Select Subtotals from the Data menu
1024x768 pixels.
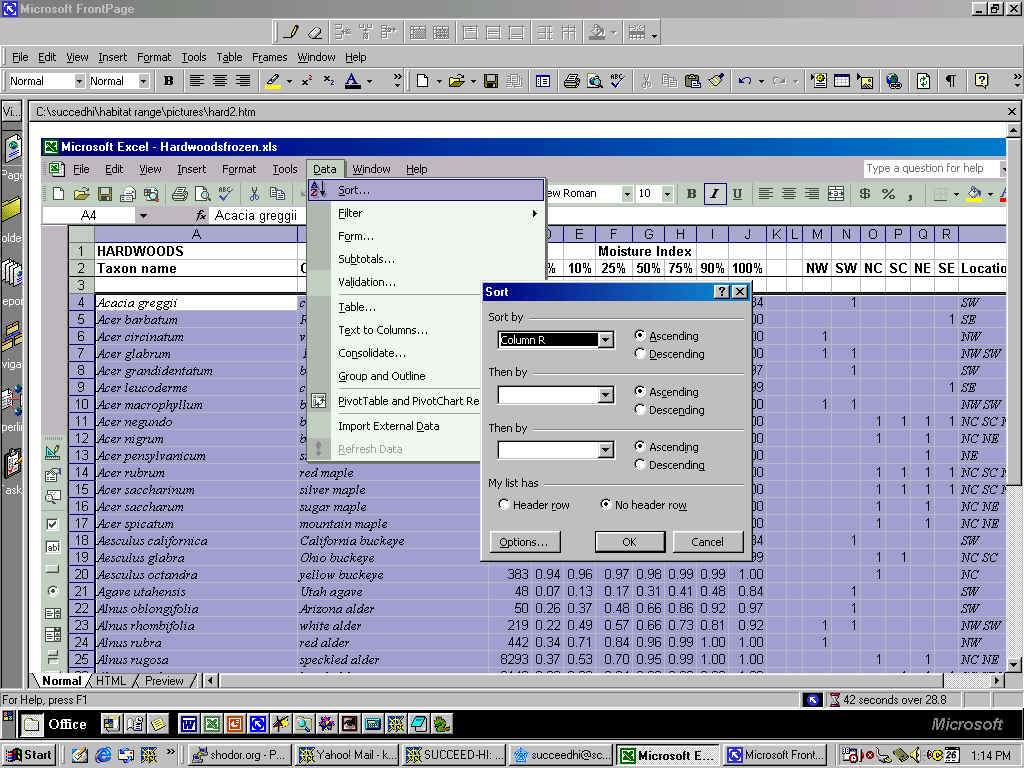pyautogui.click(x=366, y=259)
